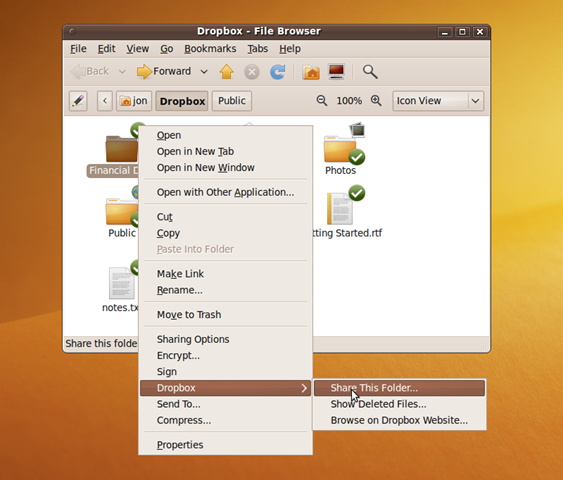This screenshot has width=563, height=480.
Task: Choose Open with Other Application
Action: (225, 192)
